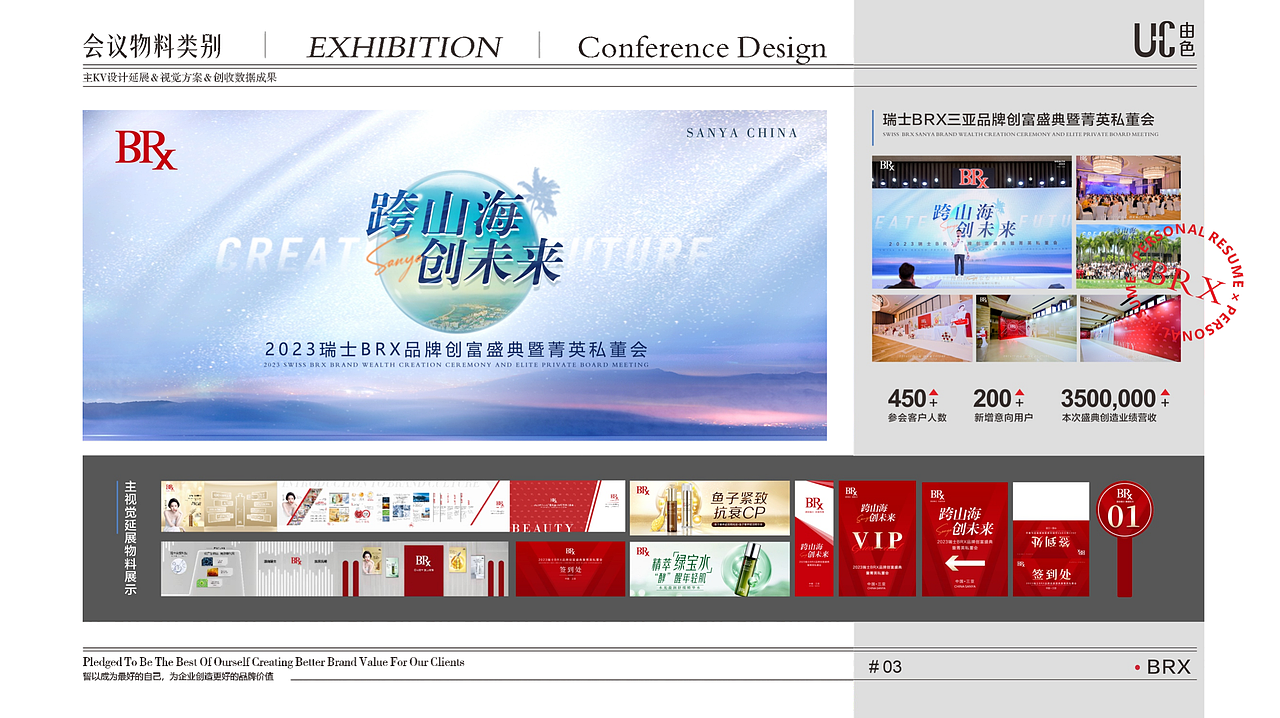Switch to the EXHIBITION tab
This screenshot has height=718, width=1280.
[x=405, y=47]
